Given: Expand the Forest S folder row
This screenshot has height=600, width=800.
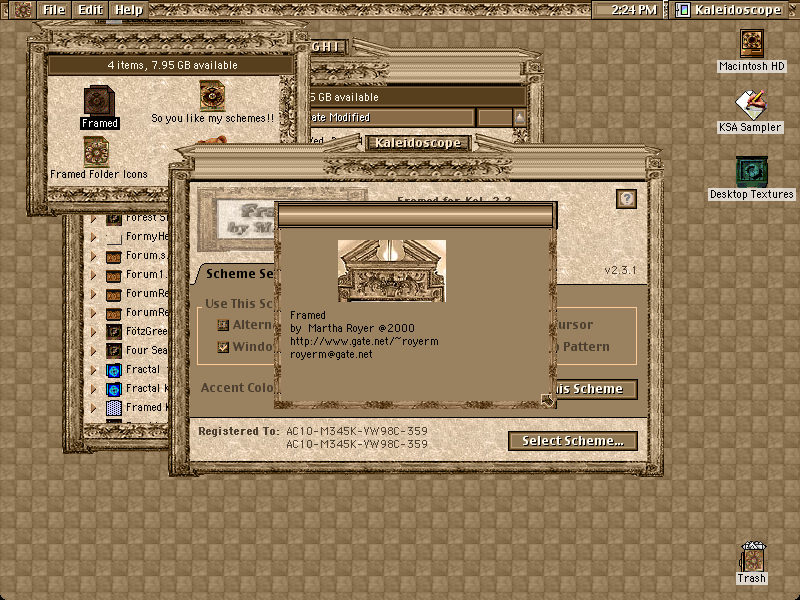Looking at the screenshot, I should [x=93, y=219].
